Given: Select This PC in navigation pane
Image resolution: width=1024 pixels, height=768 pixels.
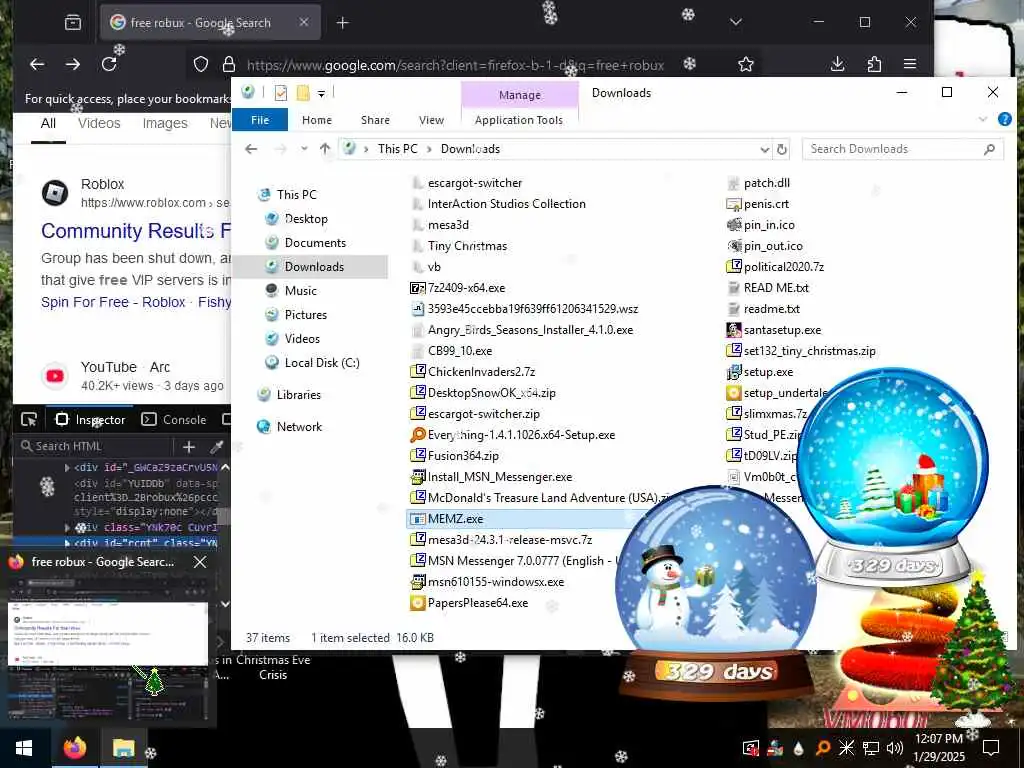Looking at the screenshot, I should 296,195.
